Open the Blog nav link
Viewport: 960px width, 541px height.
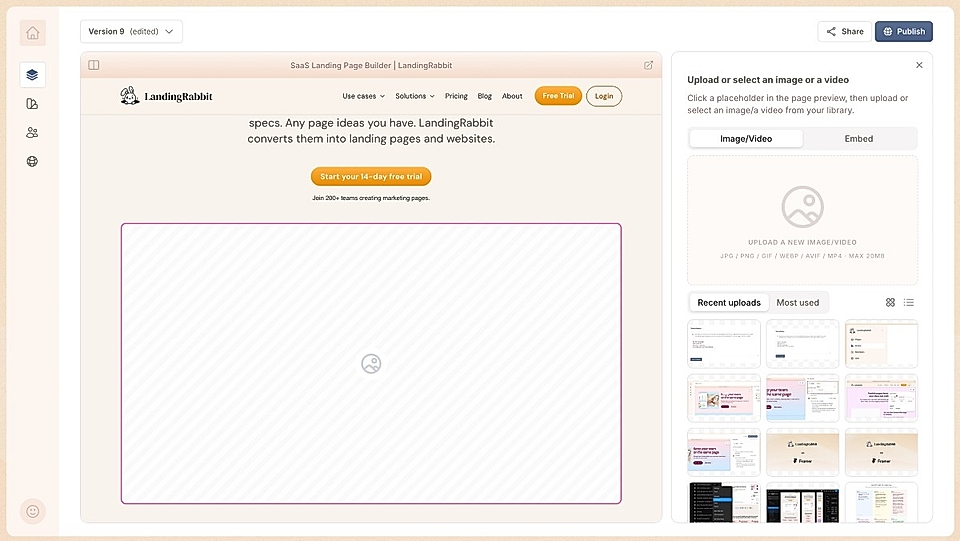tap(484, 96)
